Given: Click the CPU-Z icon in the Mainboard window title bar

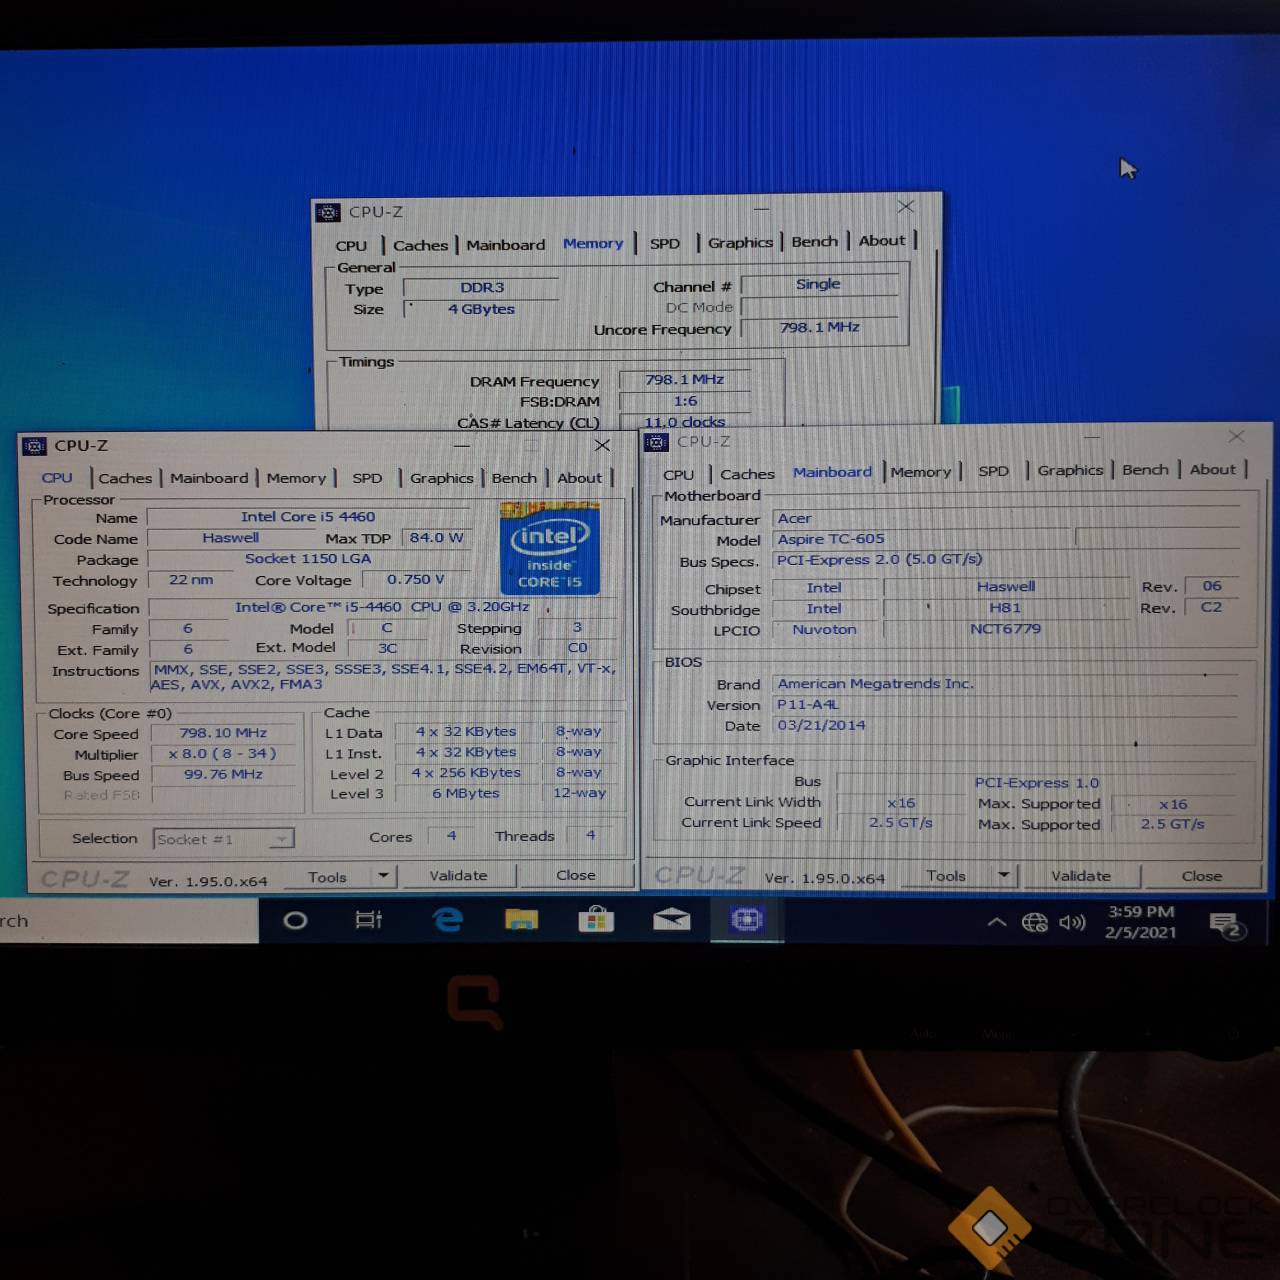Looking at the screenshot, I should pyautogui.click(x=657, y=442).
